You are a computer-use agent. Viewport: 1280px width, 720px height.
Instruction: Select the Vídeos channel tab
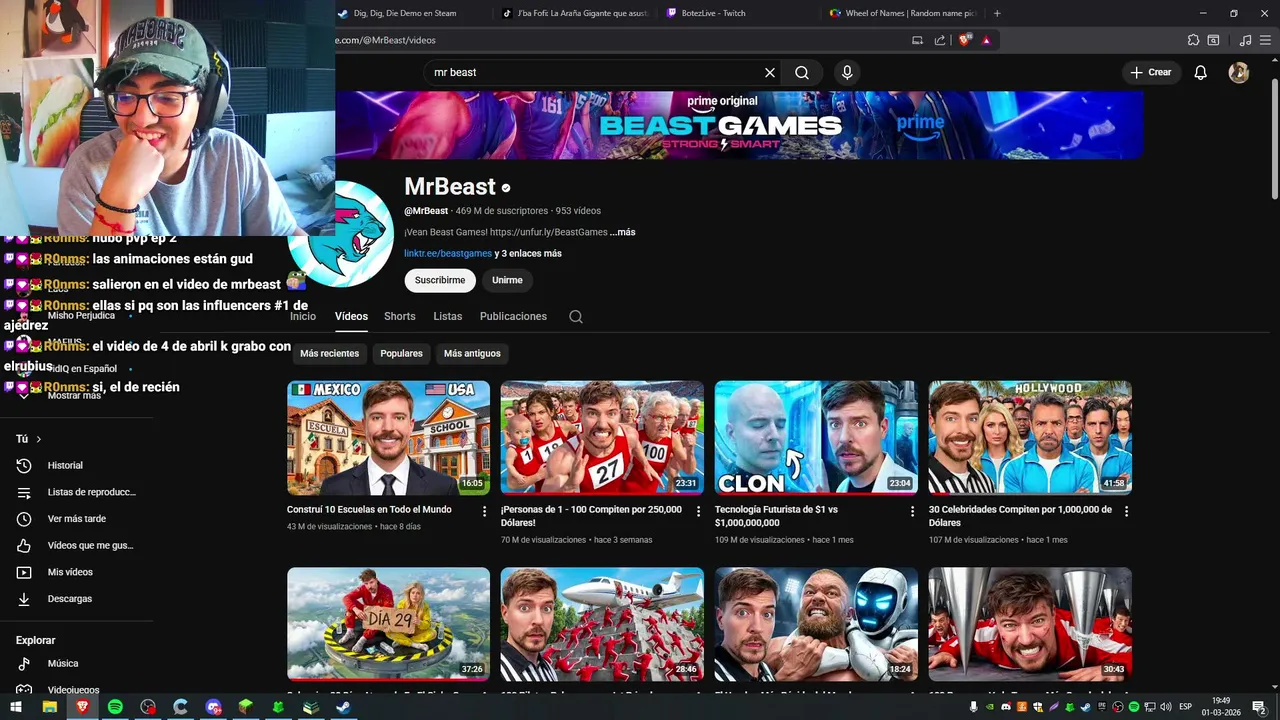[351, 316]
